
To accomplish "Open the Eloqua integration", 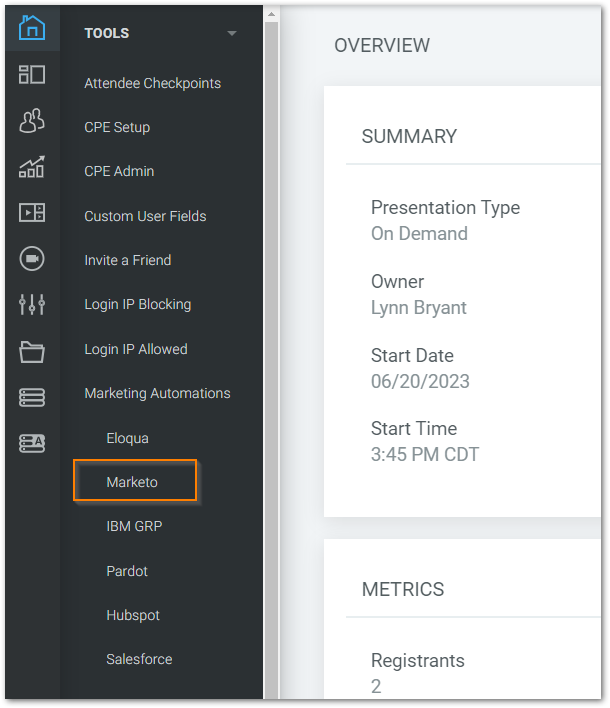I will [x=127, y=438].
